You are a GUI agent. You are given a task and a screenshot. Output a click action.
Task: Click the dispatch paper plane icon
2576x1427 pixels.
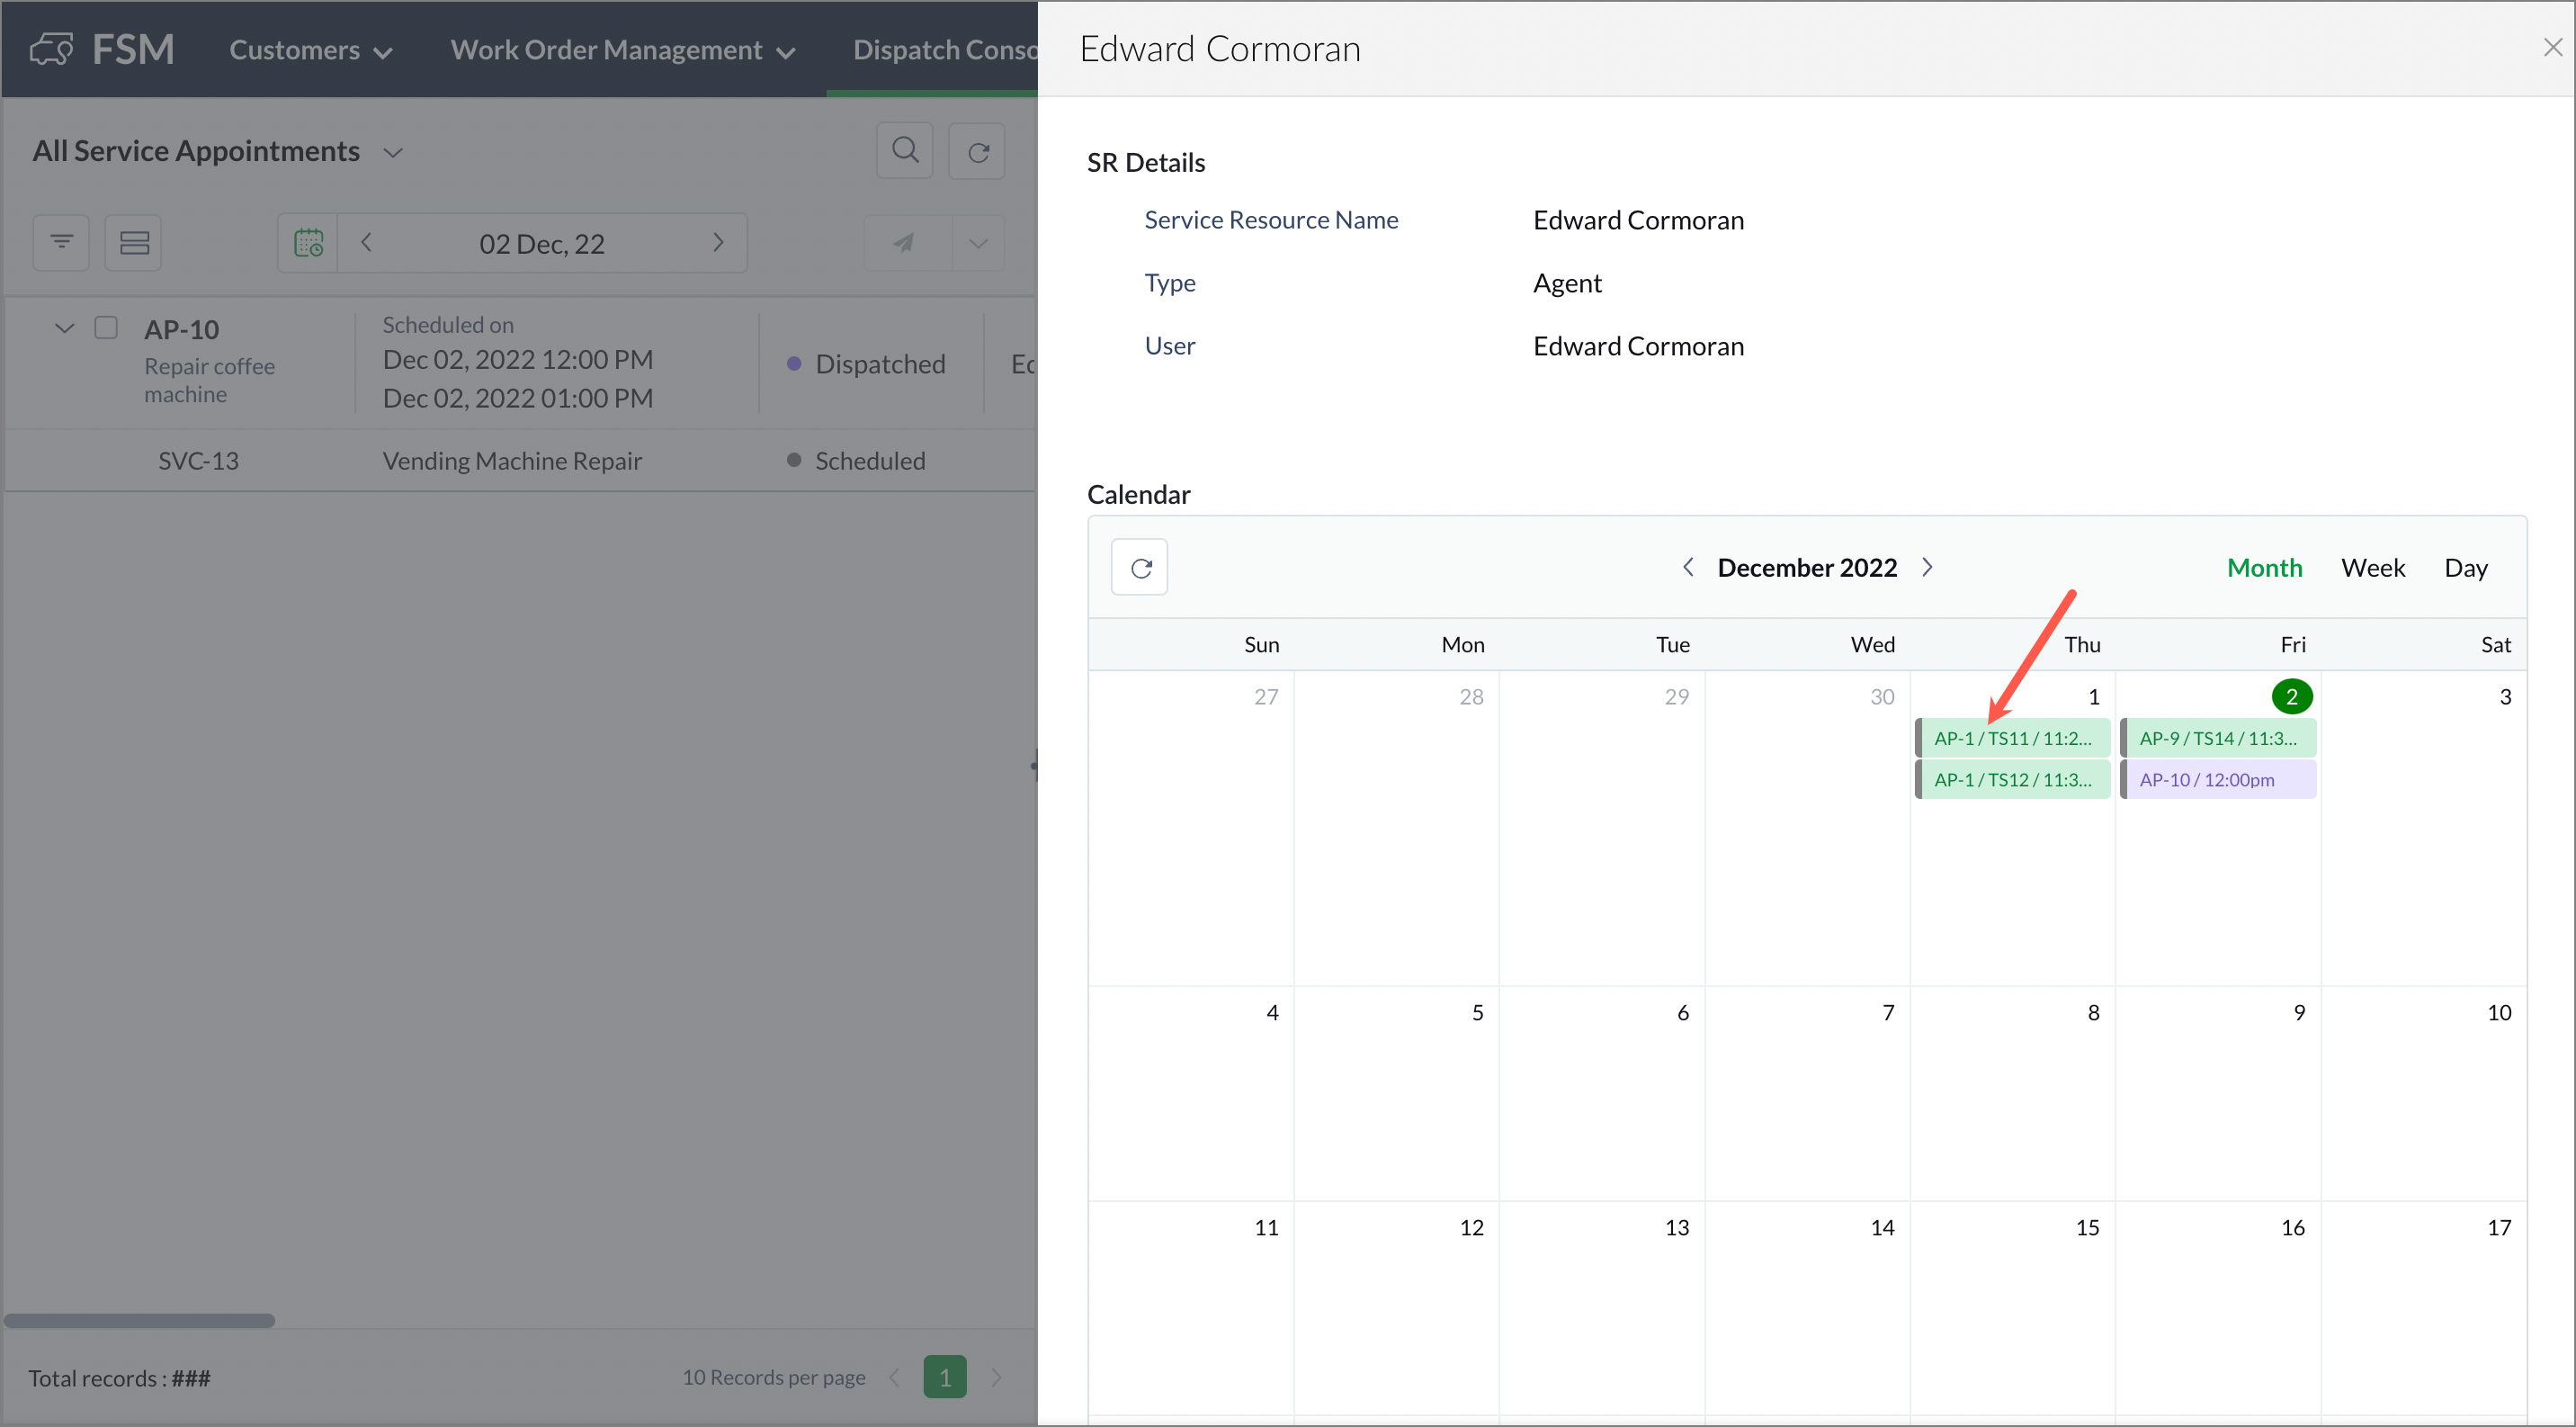pos(904,242)
